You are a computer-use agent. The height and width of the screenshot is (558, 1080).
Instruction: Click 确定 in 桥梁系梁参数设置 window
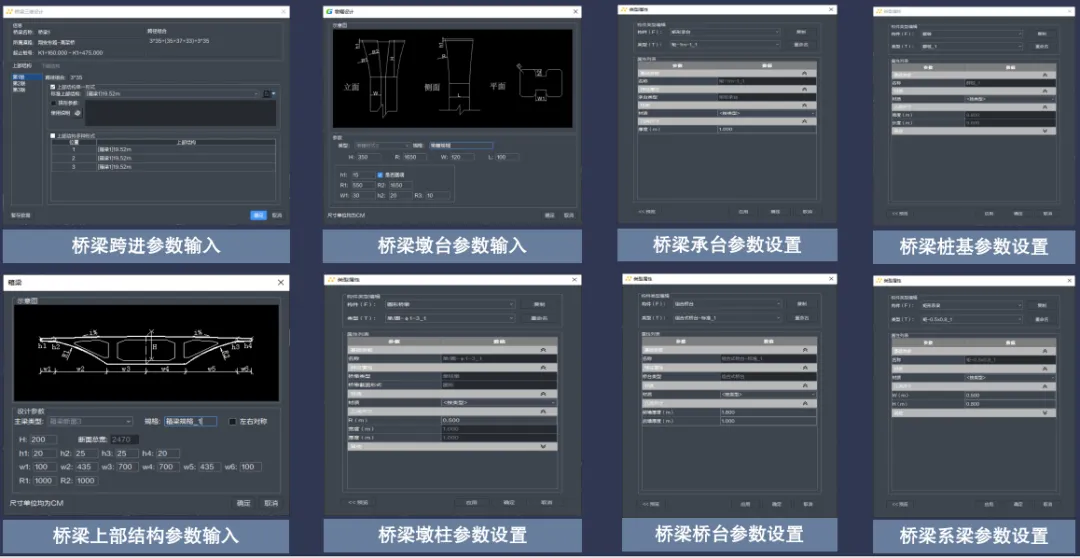pyautogui.click(x=1018, y=505)
